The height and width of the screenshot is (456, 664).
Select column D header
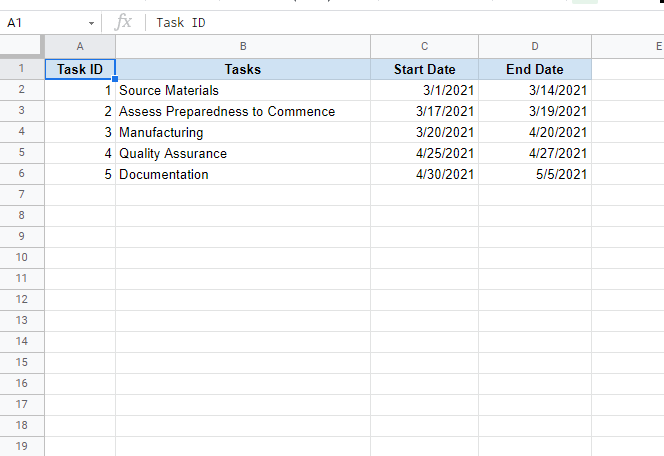coord(535,47)
